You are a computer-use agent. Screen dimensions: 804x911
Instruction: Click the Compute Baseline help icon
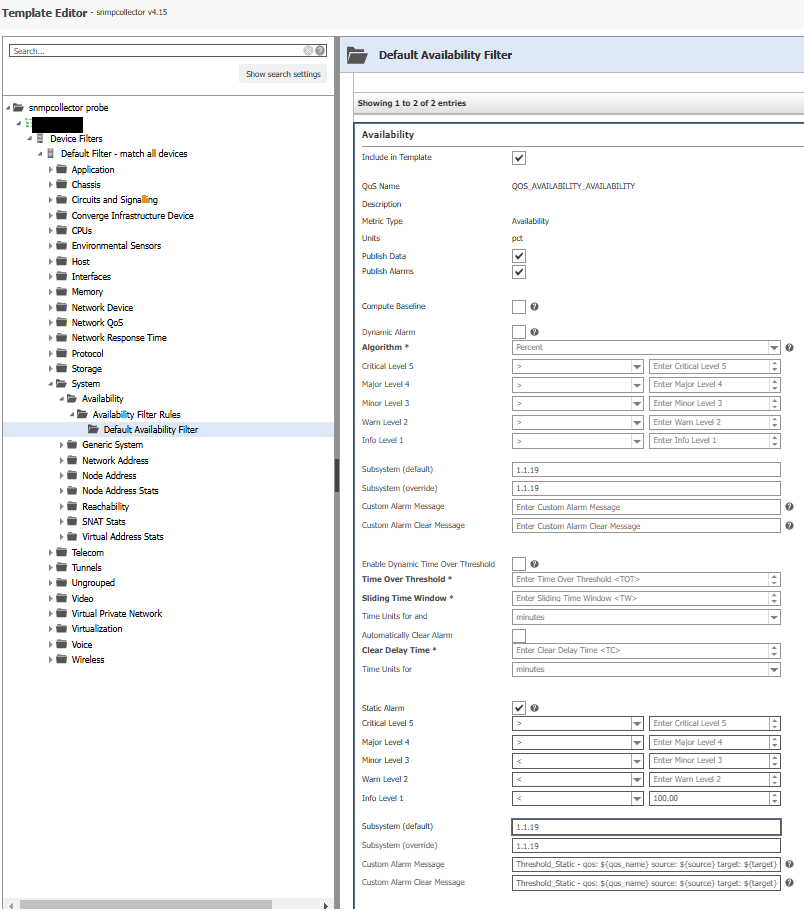534,307
